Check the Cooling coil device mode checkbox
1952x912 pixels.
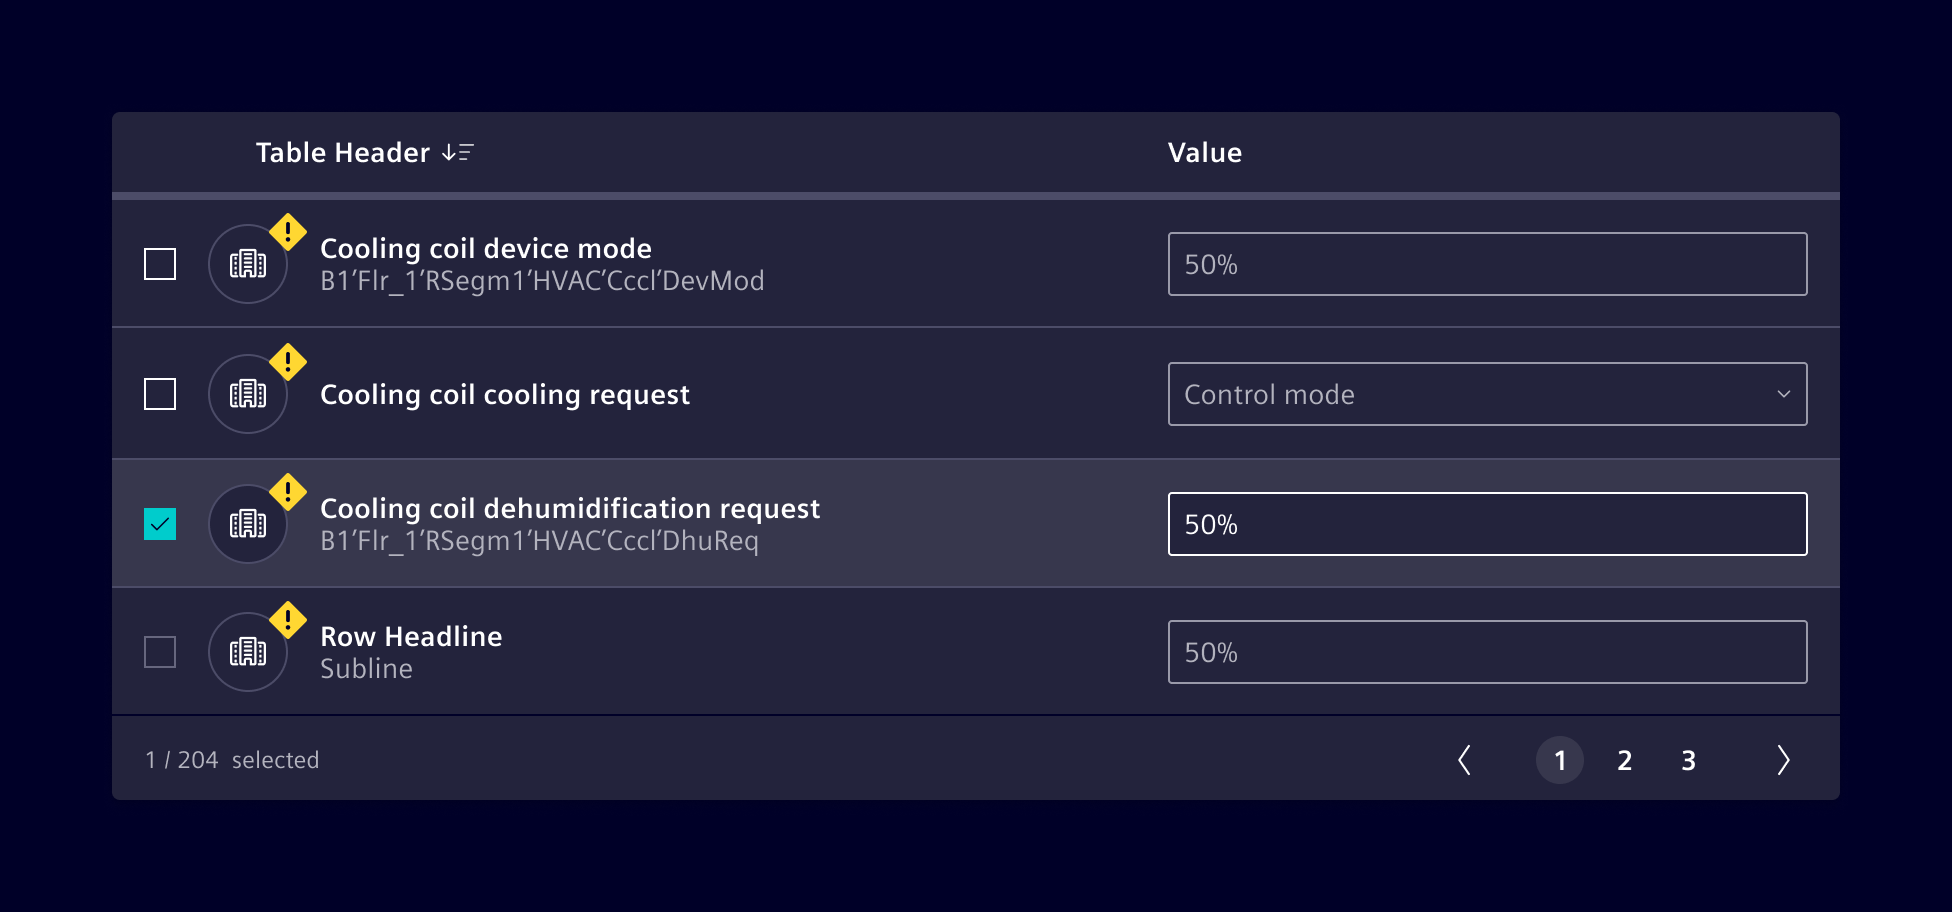160,264
